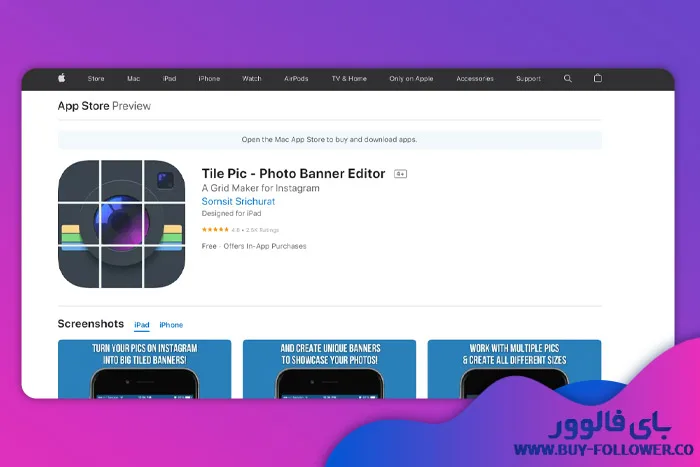Open the iPhone navigation menu item

pos(209,79)
